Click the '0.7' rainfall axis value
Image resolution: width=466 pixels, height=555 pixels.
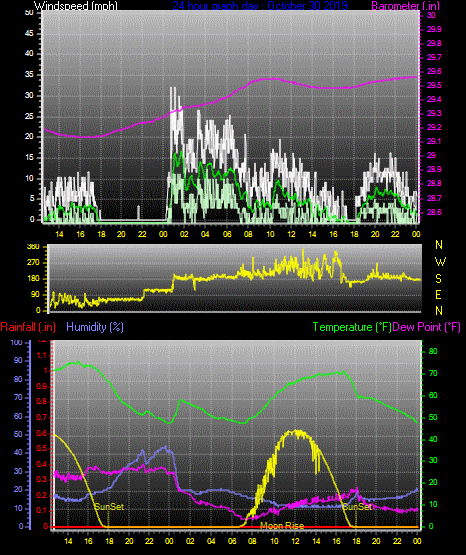click(x=42, y=417)
